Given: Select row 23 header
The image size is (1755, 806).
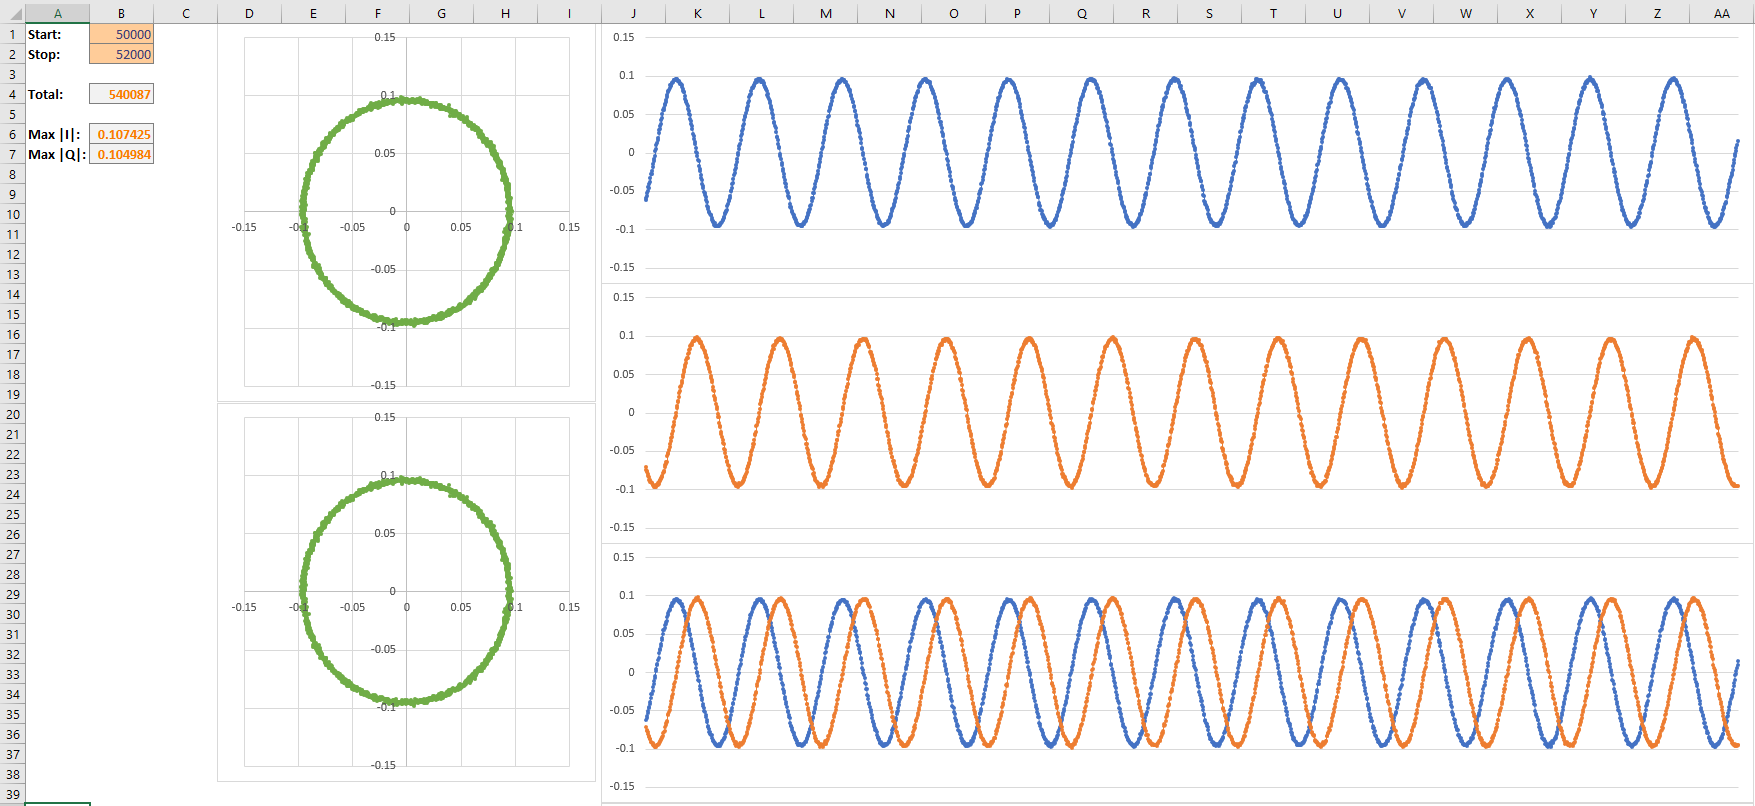Looking at the screenshot, I should [12, 474].
